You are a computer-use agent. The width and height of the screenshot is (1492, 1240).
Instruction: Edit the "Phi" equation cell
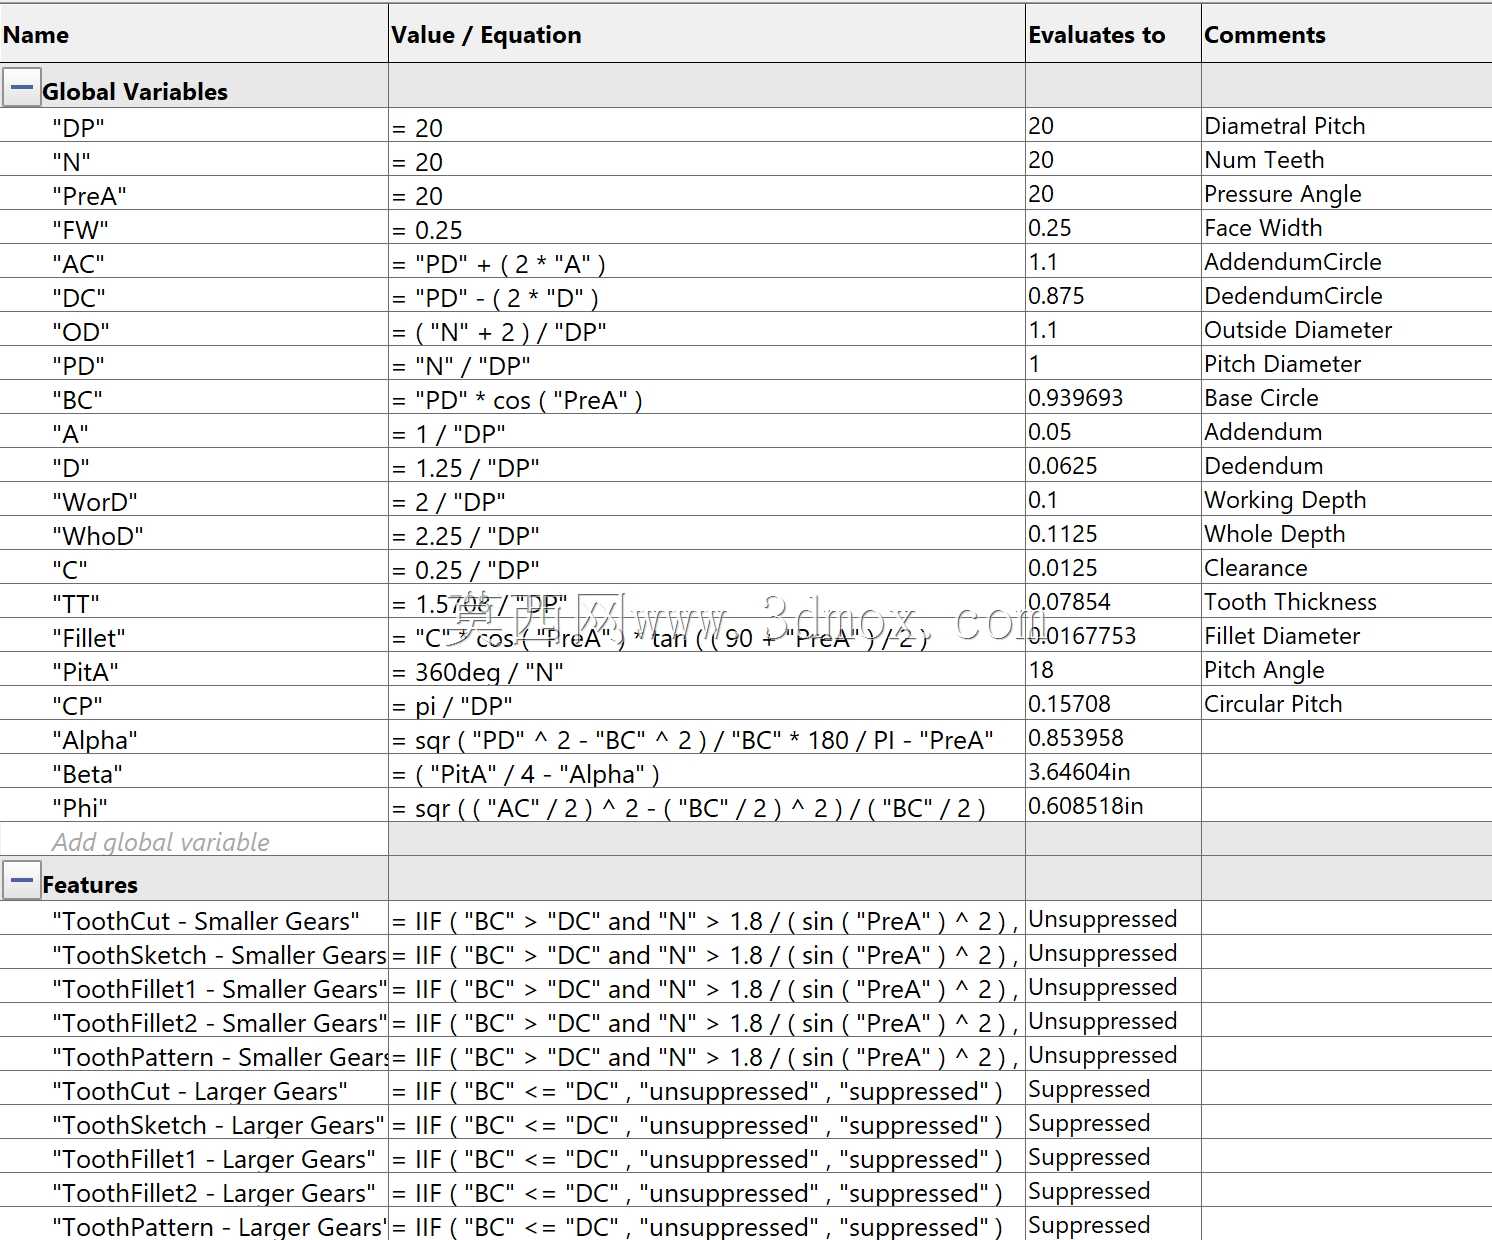coord(706,807)
